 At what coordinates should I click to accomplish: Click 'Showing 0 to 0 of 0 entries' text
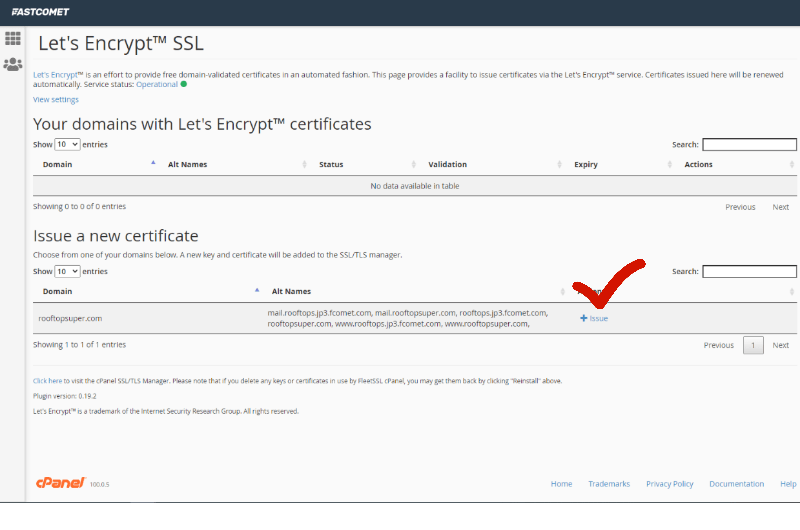80,207
